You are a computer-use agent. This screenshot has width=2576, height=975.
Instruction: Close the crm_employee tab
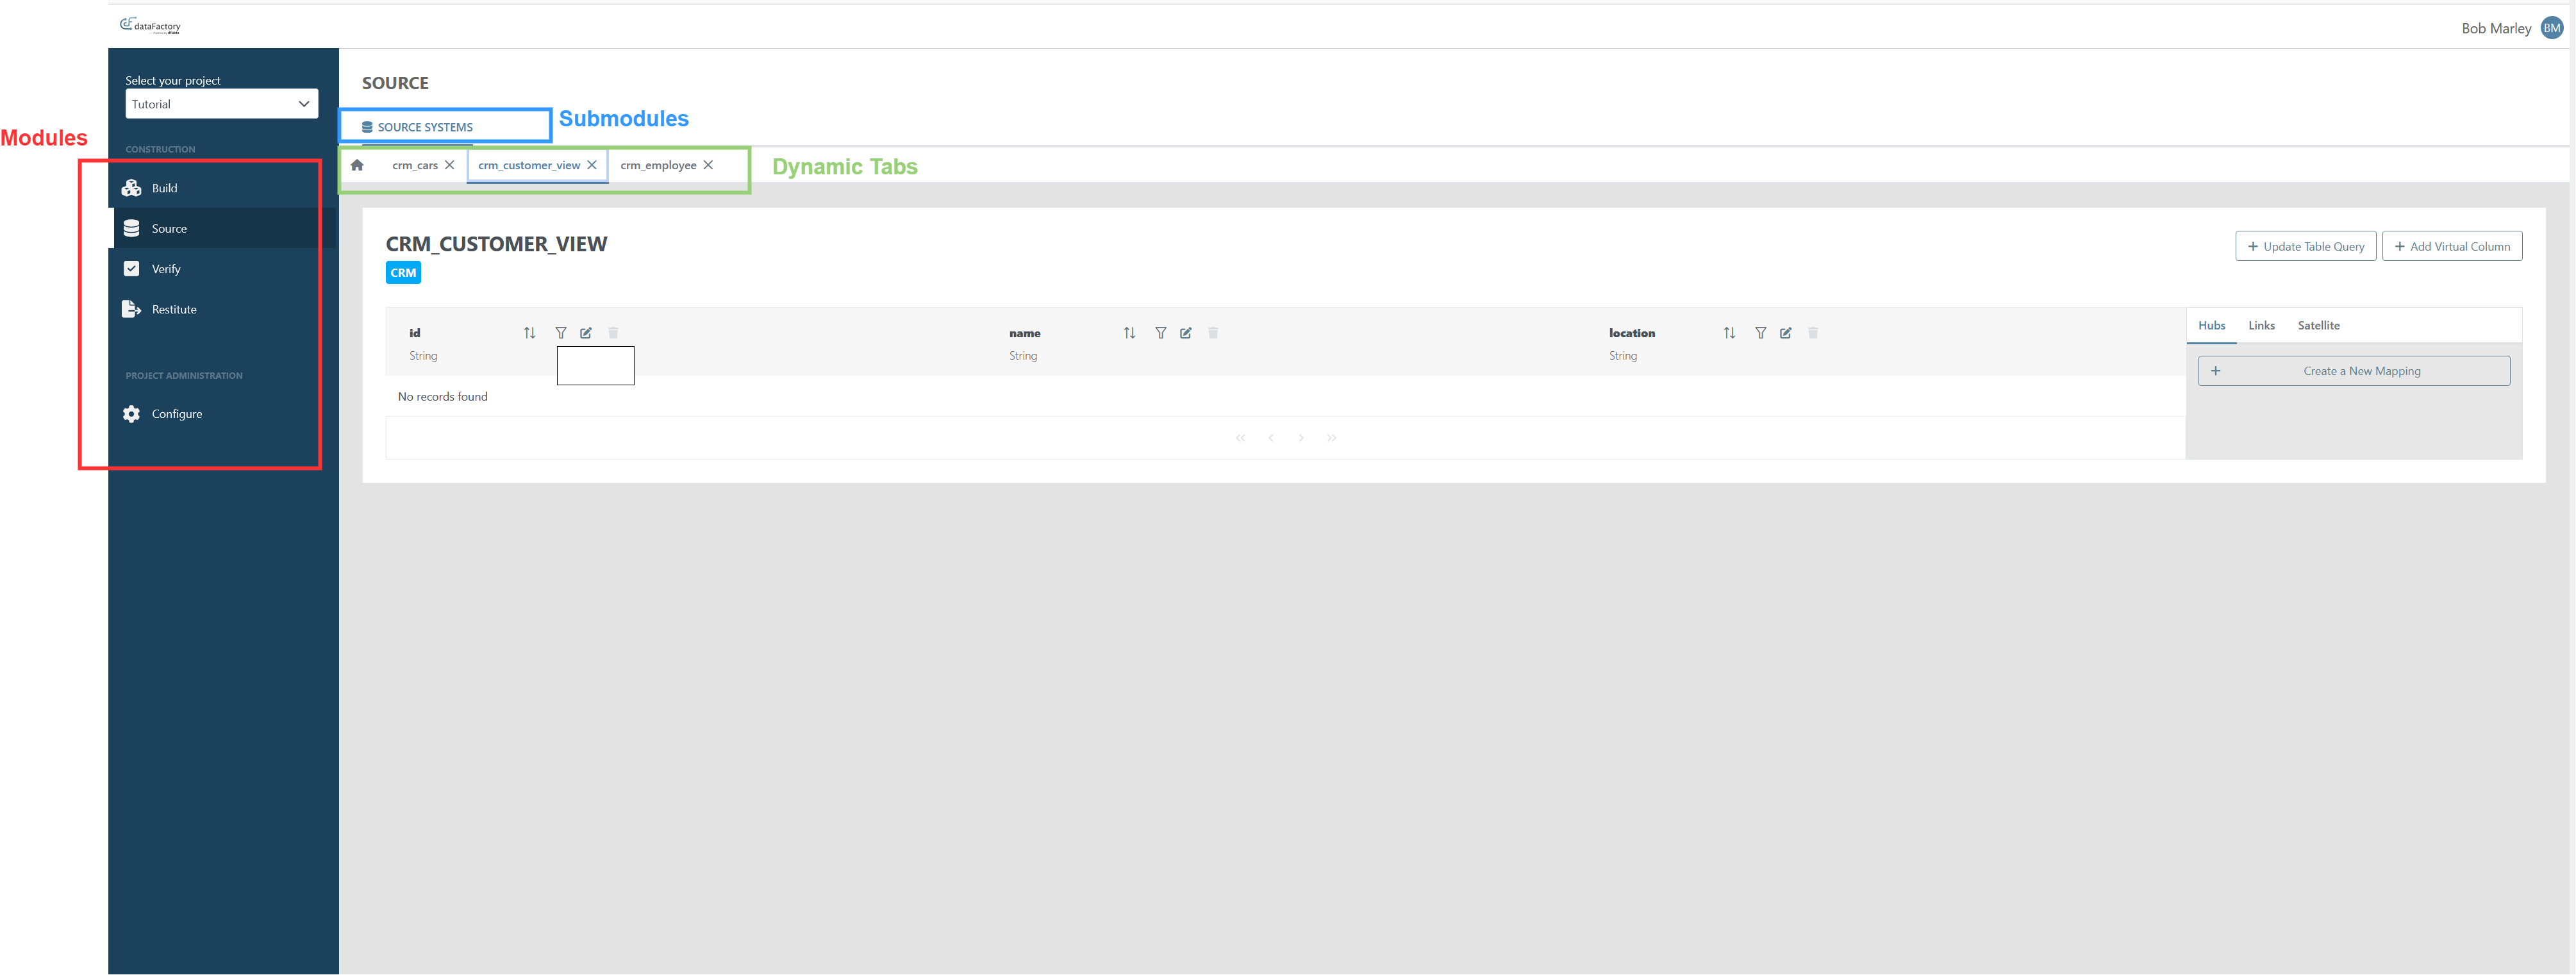tap(708, 165)
